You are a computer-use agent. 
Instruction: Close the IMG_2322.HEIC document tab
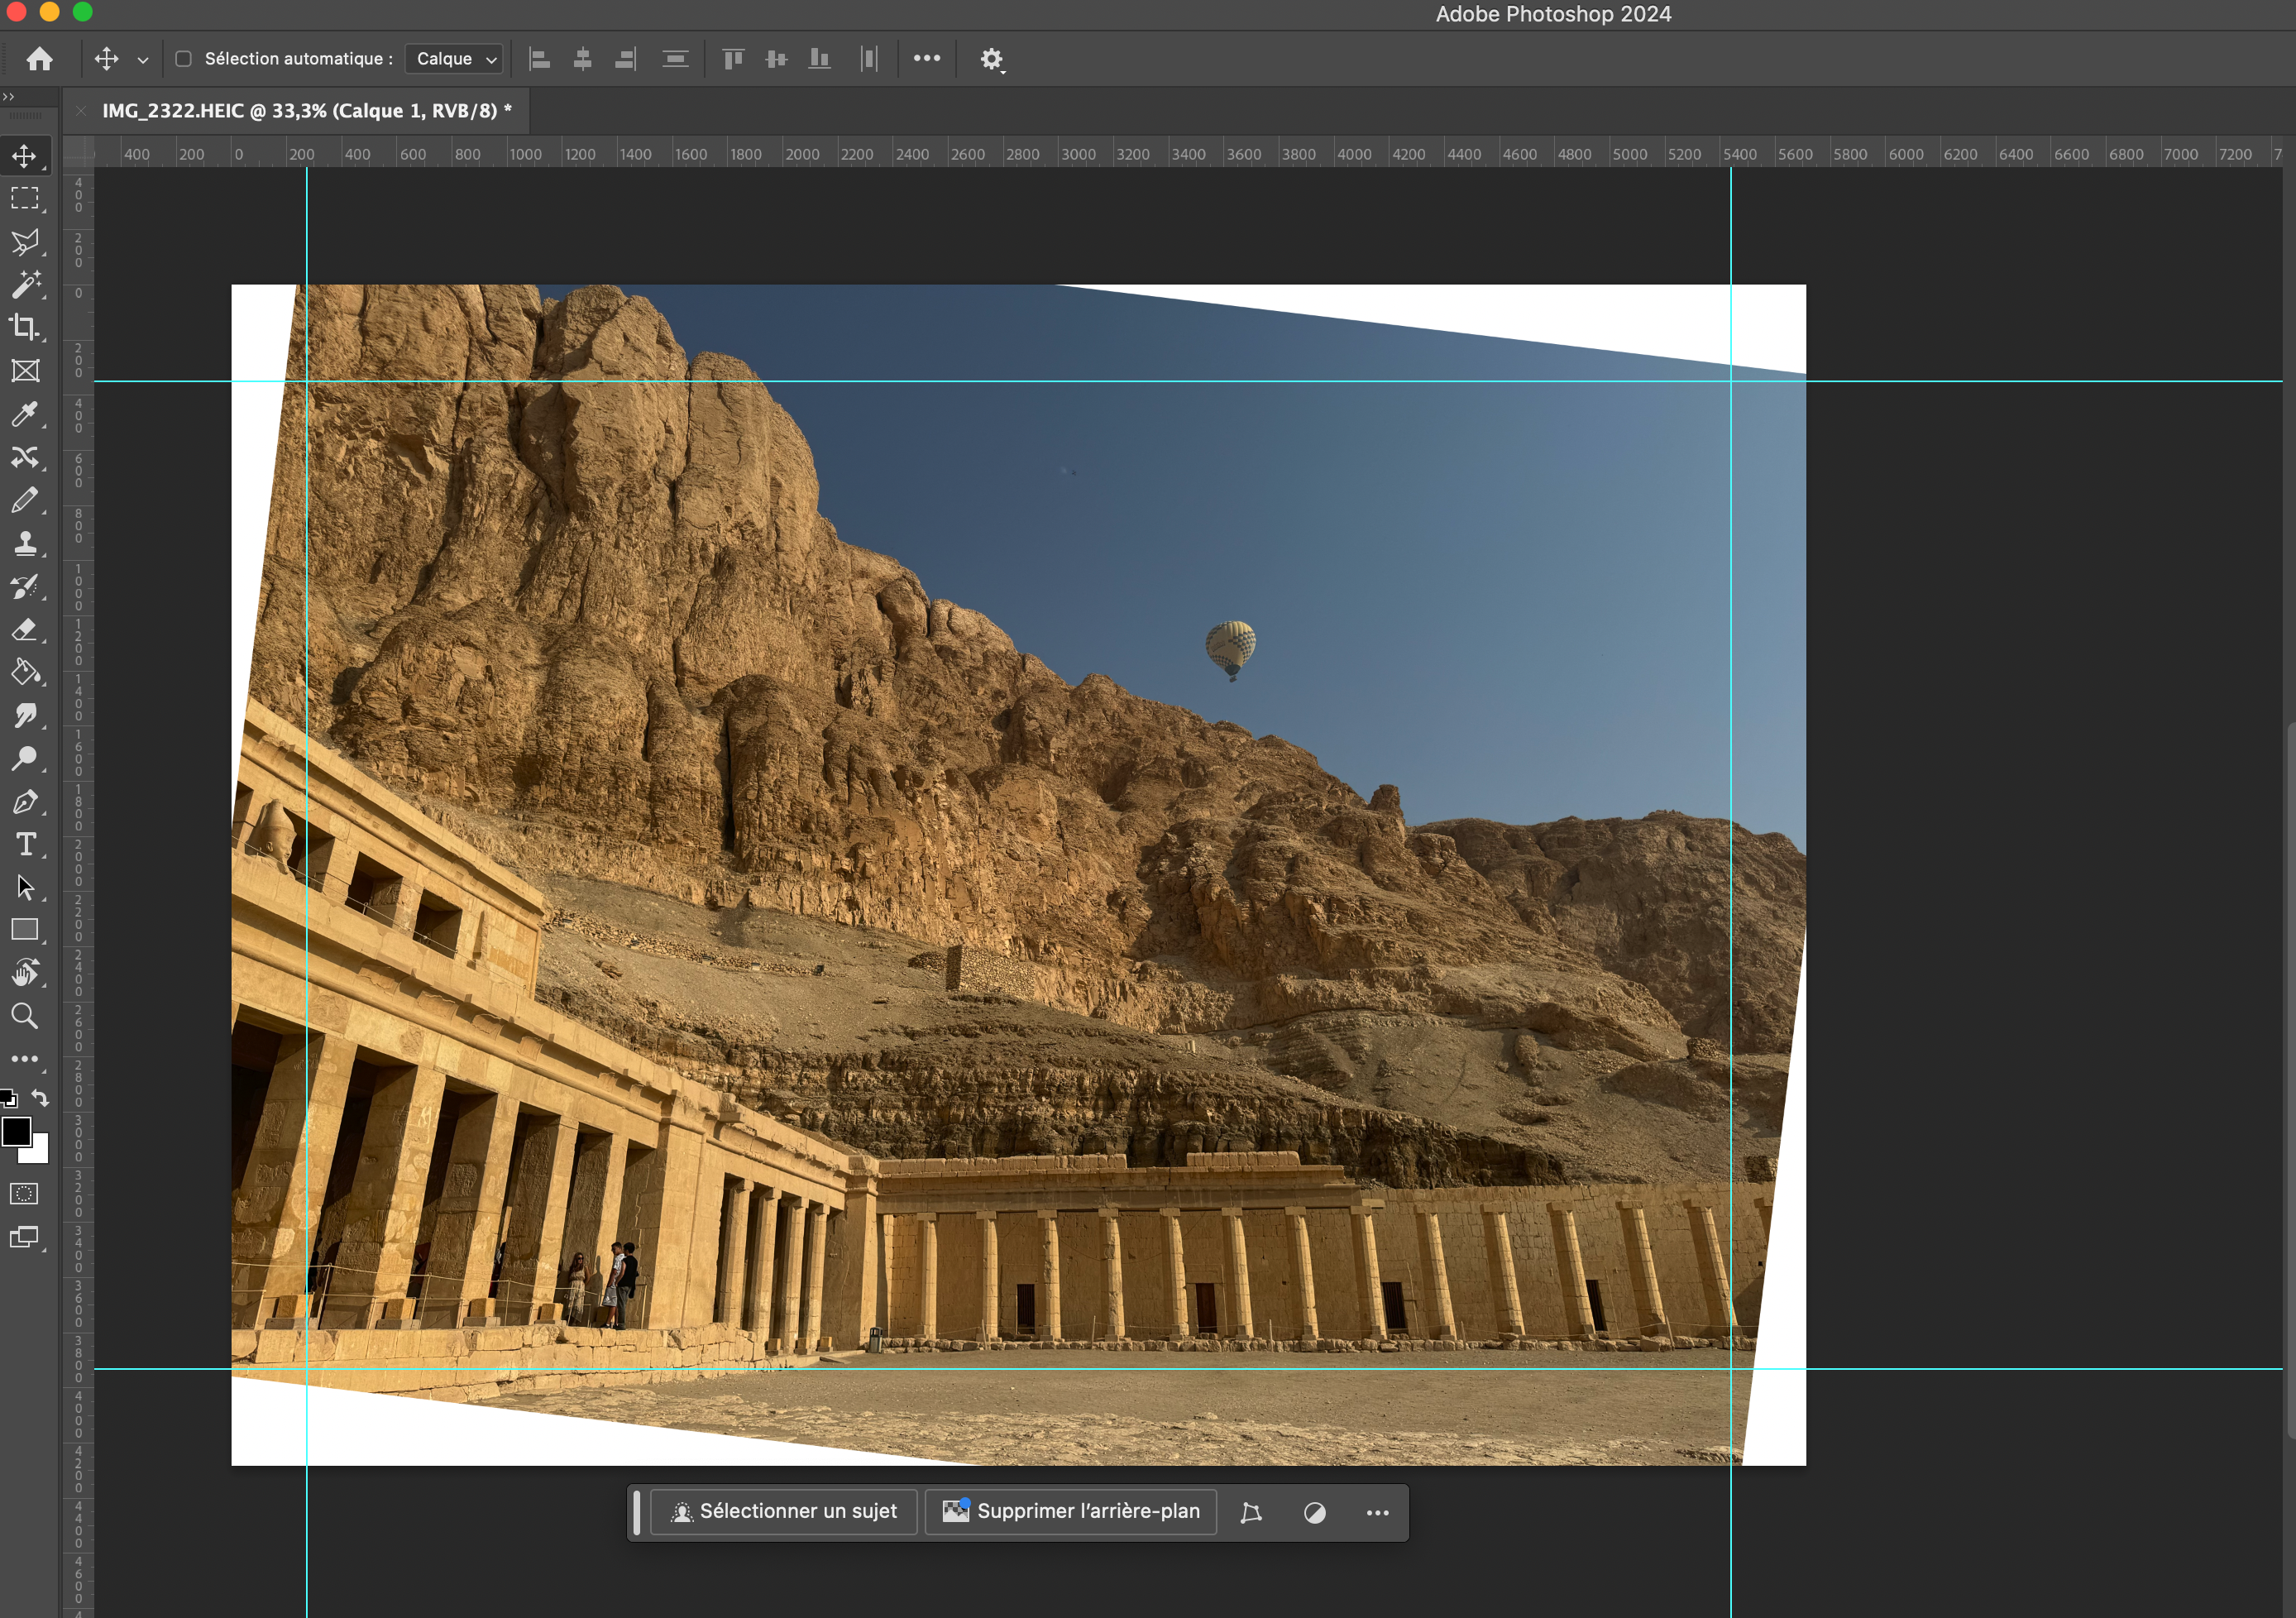(80, 110)
